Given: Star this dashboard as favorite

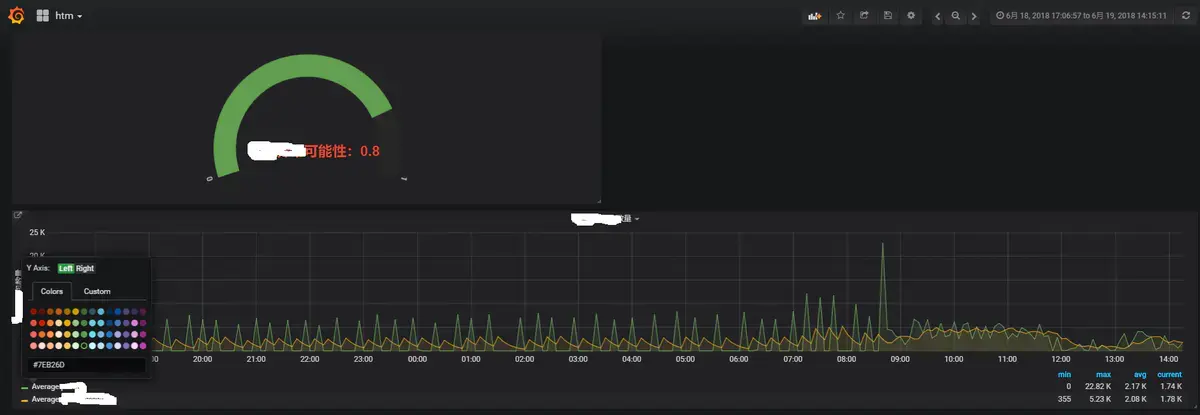Looking at the screenshot, I should (840, 16).
